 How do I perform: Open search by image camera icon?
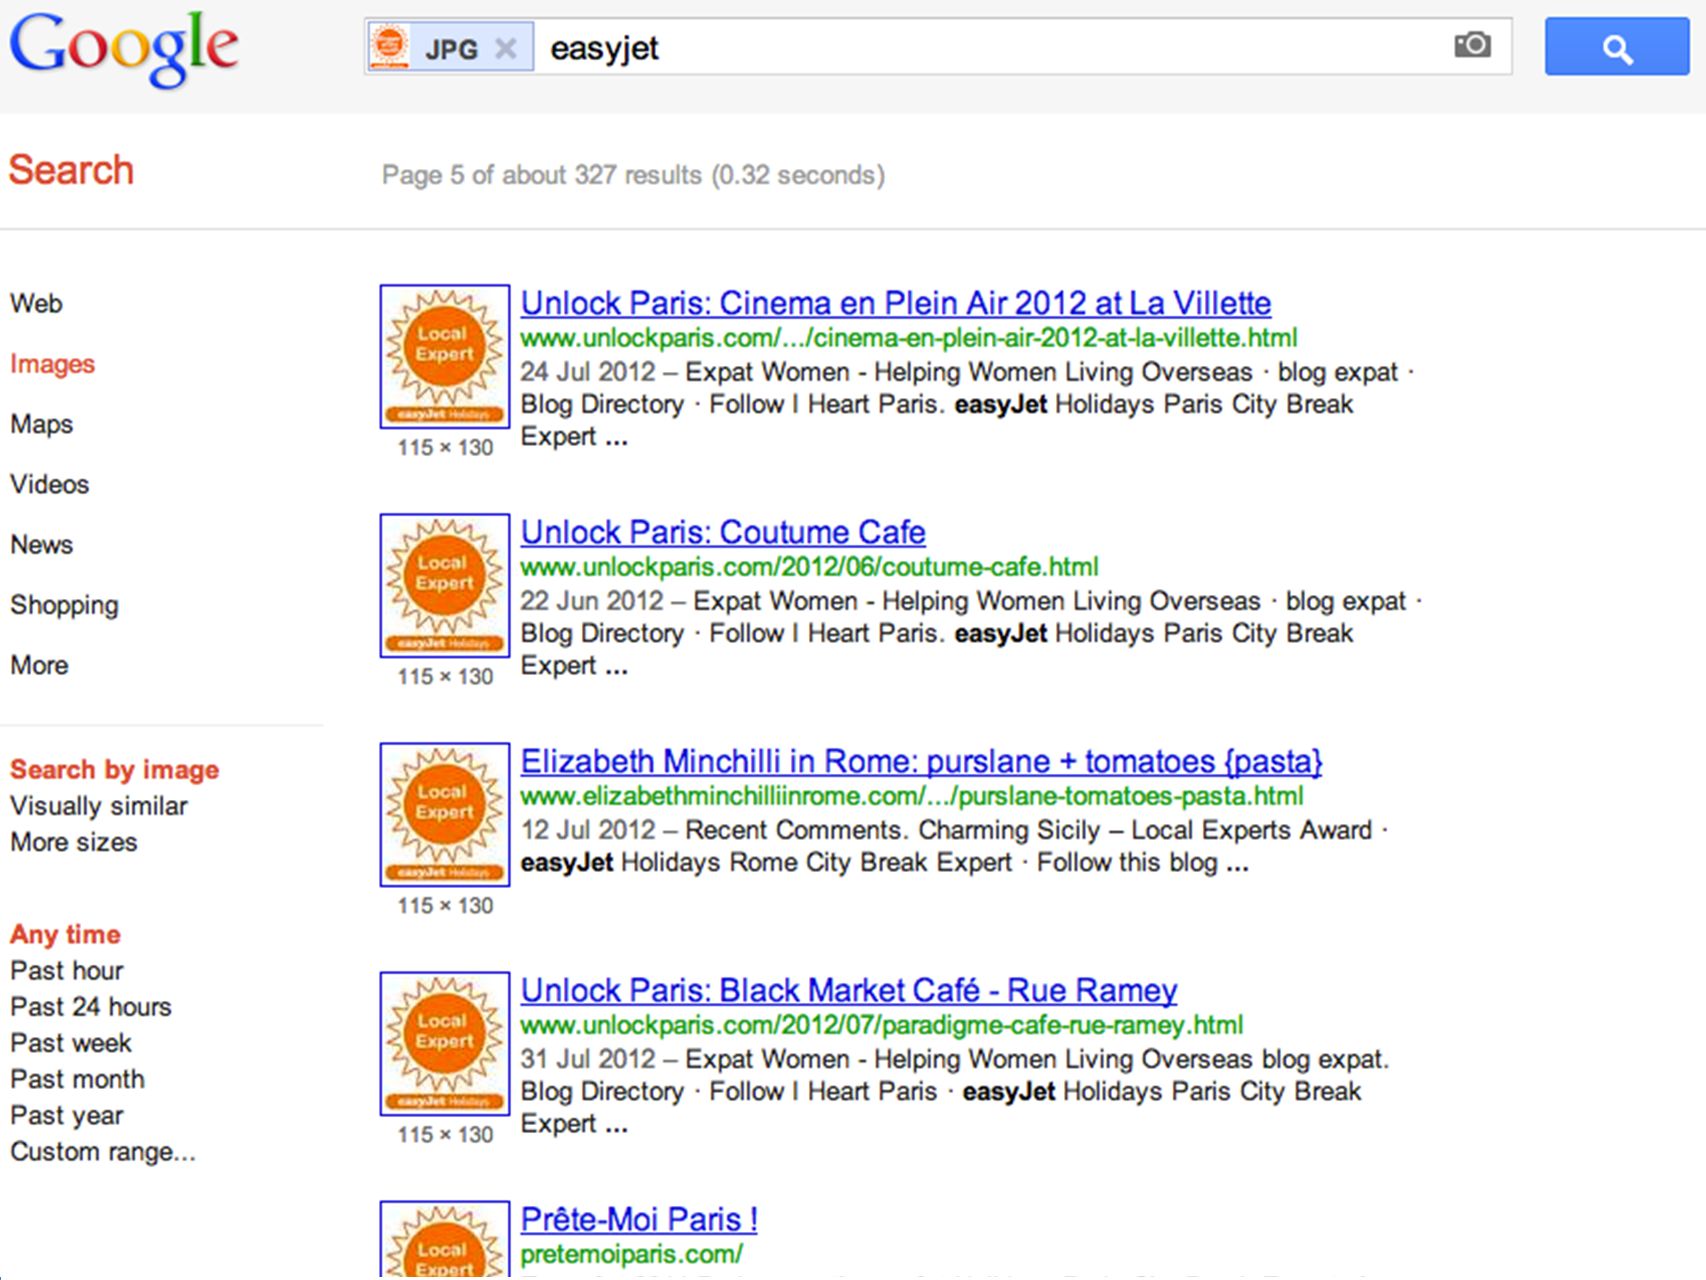tap(1472, 45)
